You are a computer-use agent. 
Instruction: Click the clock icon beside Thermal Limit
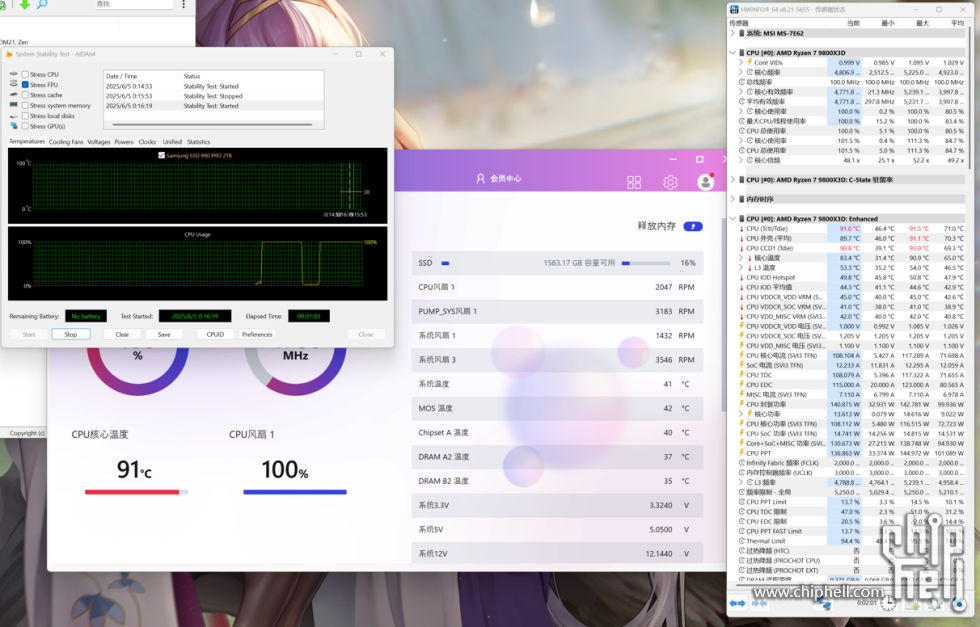coord(742,541)
